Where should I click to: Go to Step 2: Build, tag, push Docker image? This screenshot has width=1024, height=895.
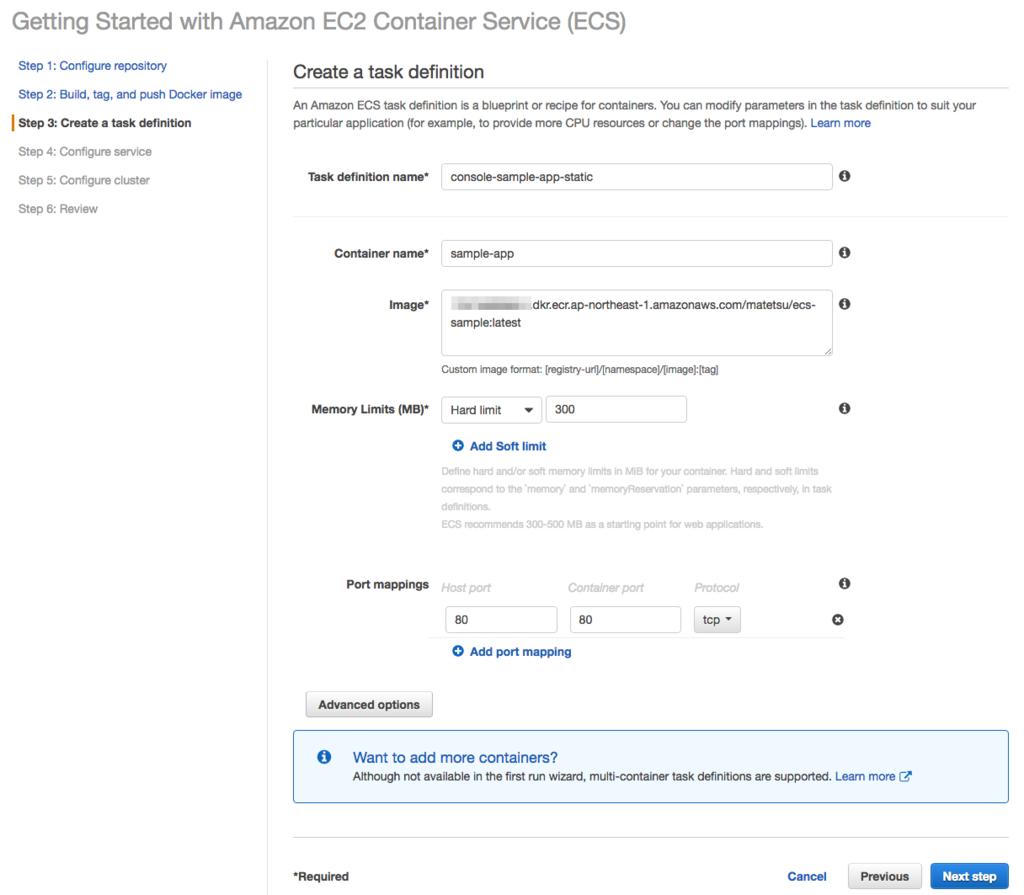click(x=130, y=94)
